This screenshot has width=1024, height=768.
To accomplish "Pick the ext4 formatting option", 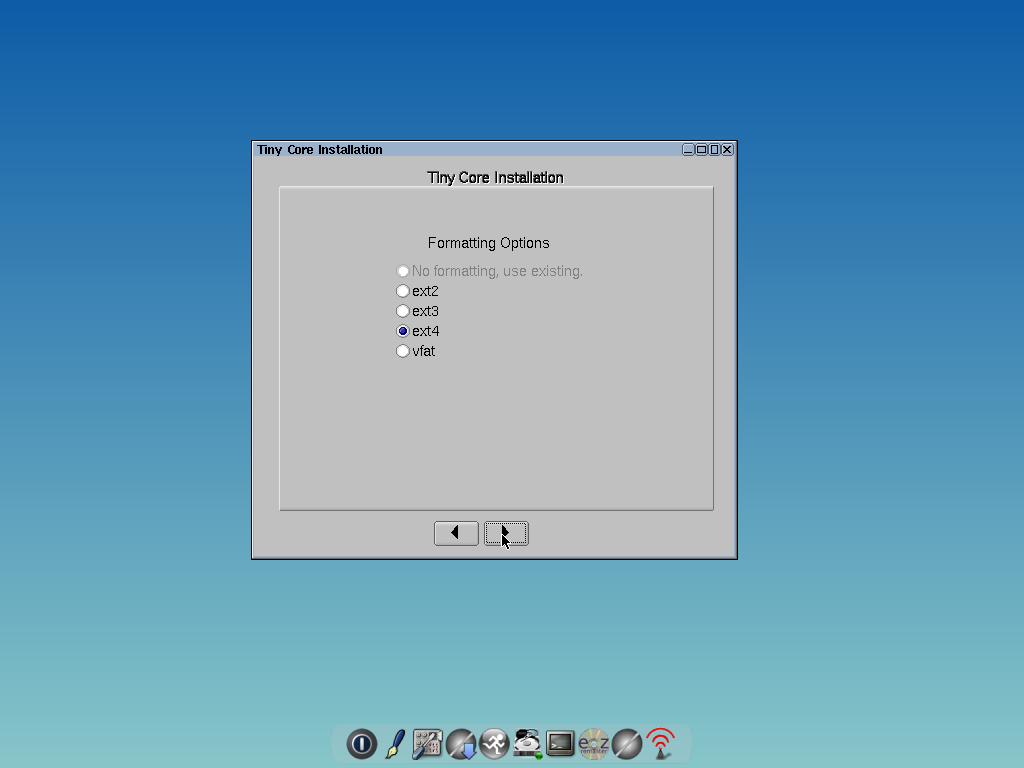I will [403, 331].
